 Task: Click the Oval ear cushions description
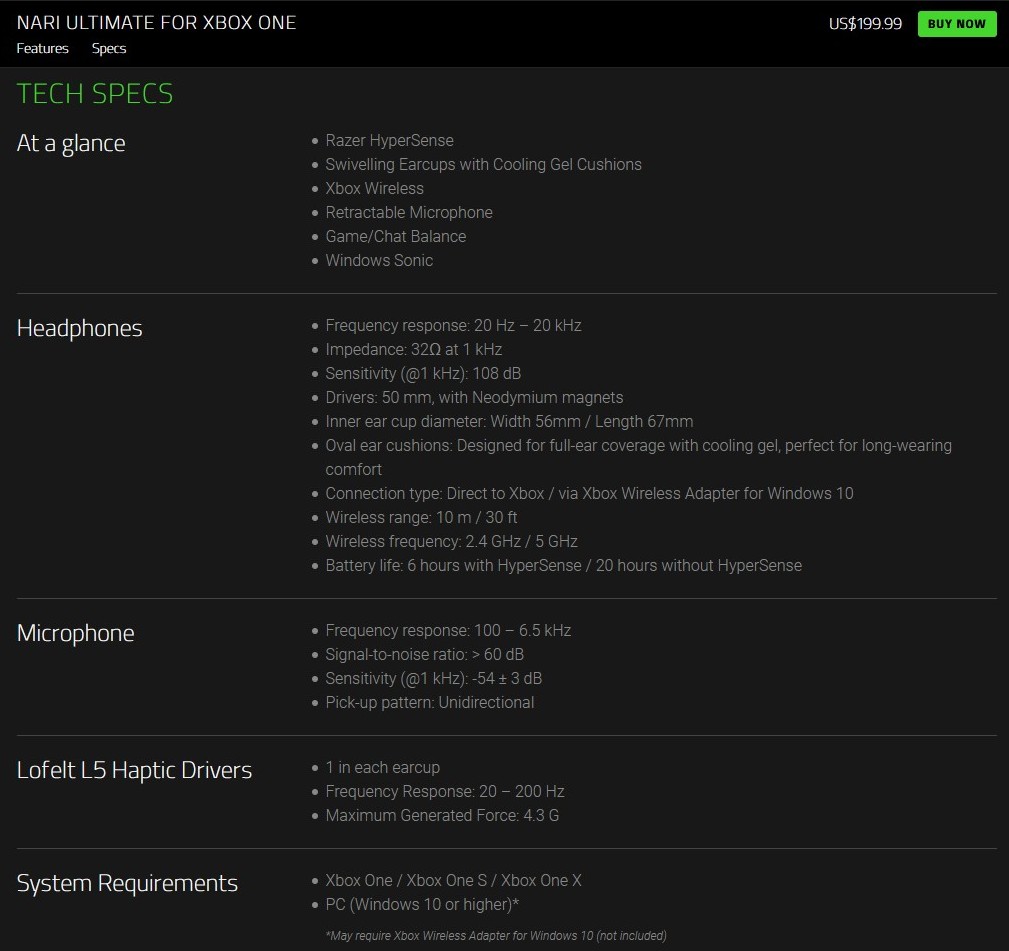[x=638, y=457]
